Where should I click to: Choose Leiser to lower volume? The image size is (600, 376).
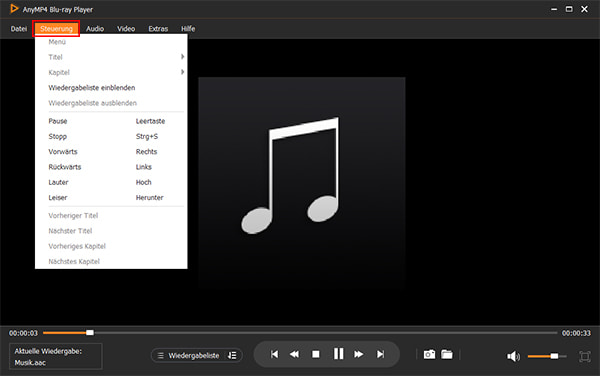(111, 197)
